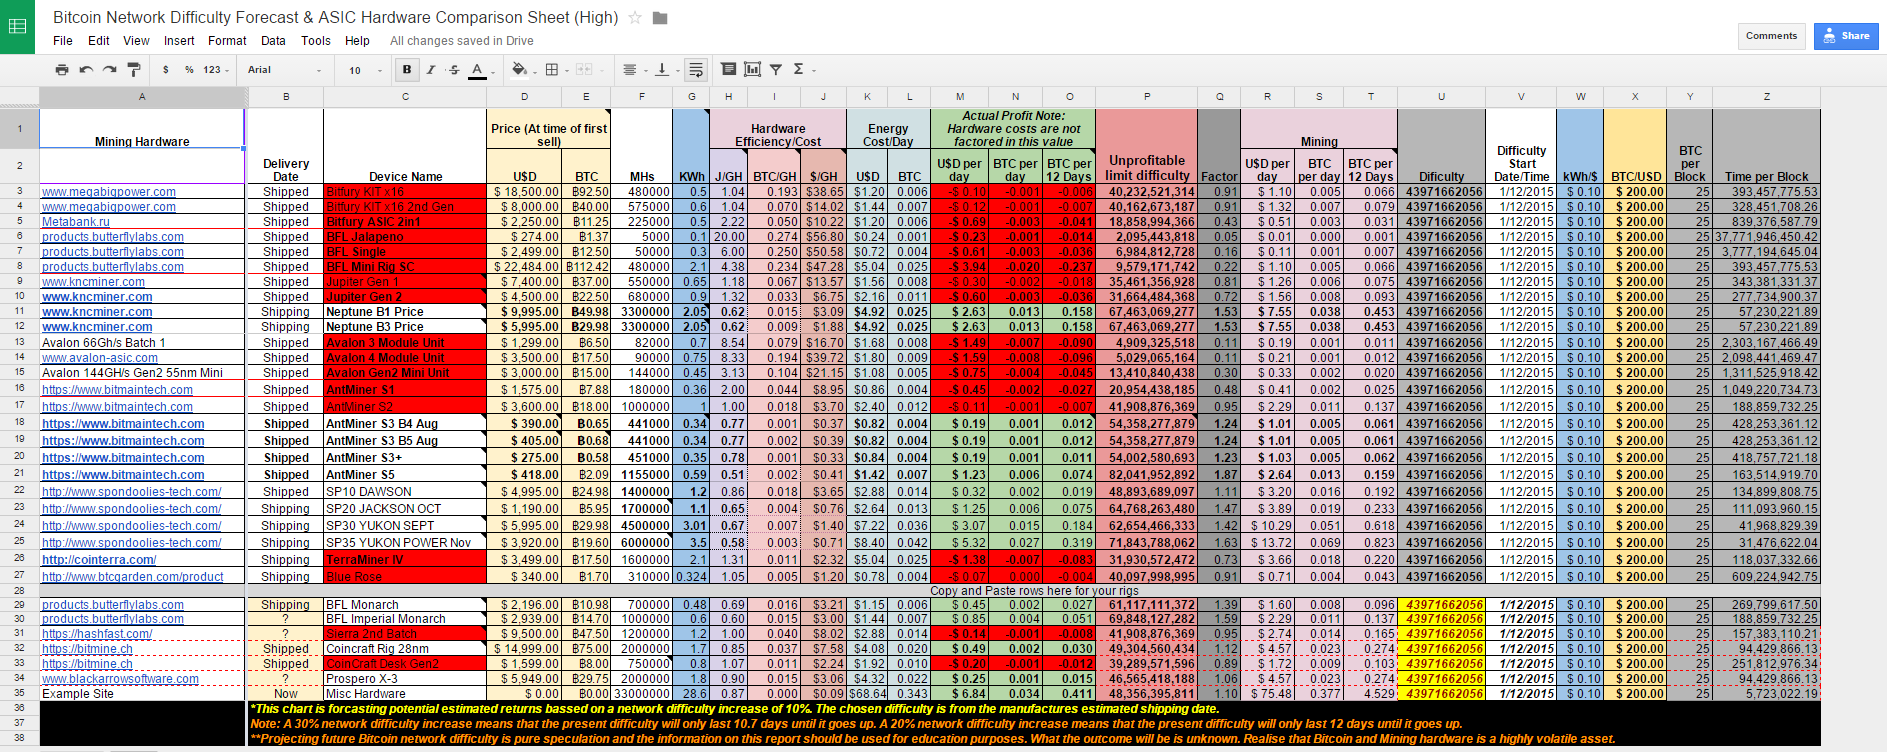Open the font size 10 dropdown
The height and width of the screenshot is (752, 1887).
click(365, 70)
